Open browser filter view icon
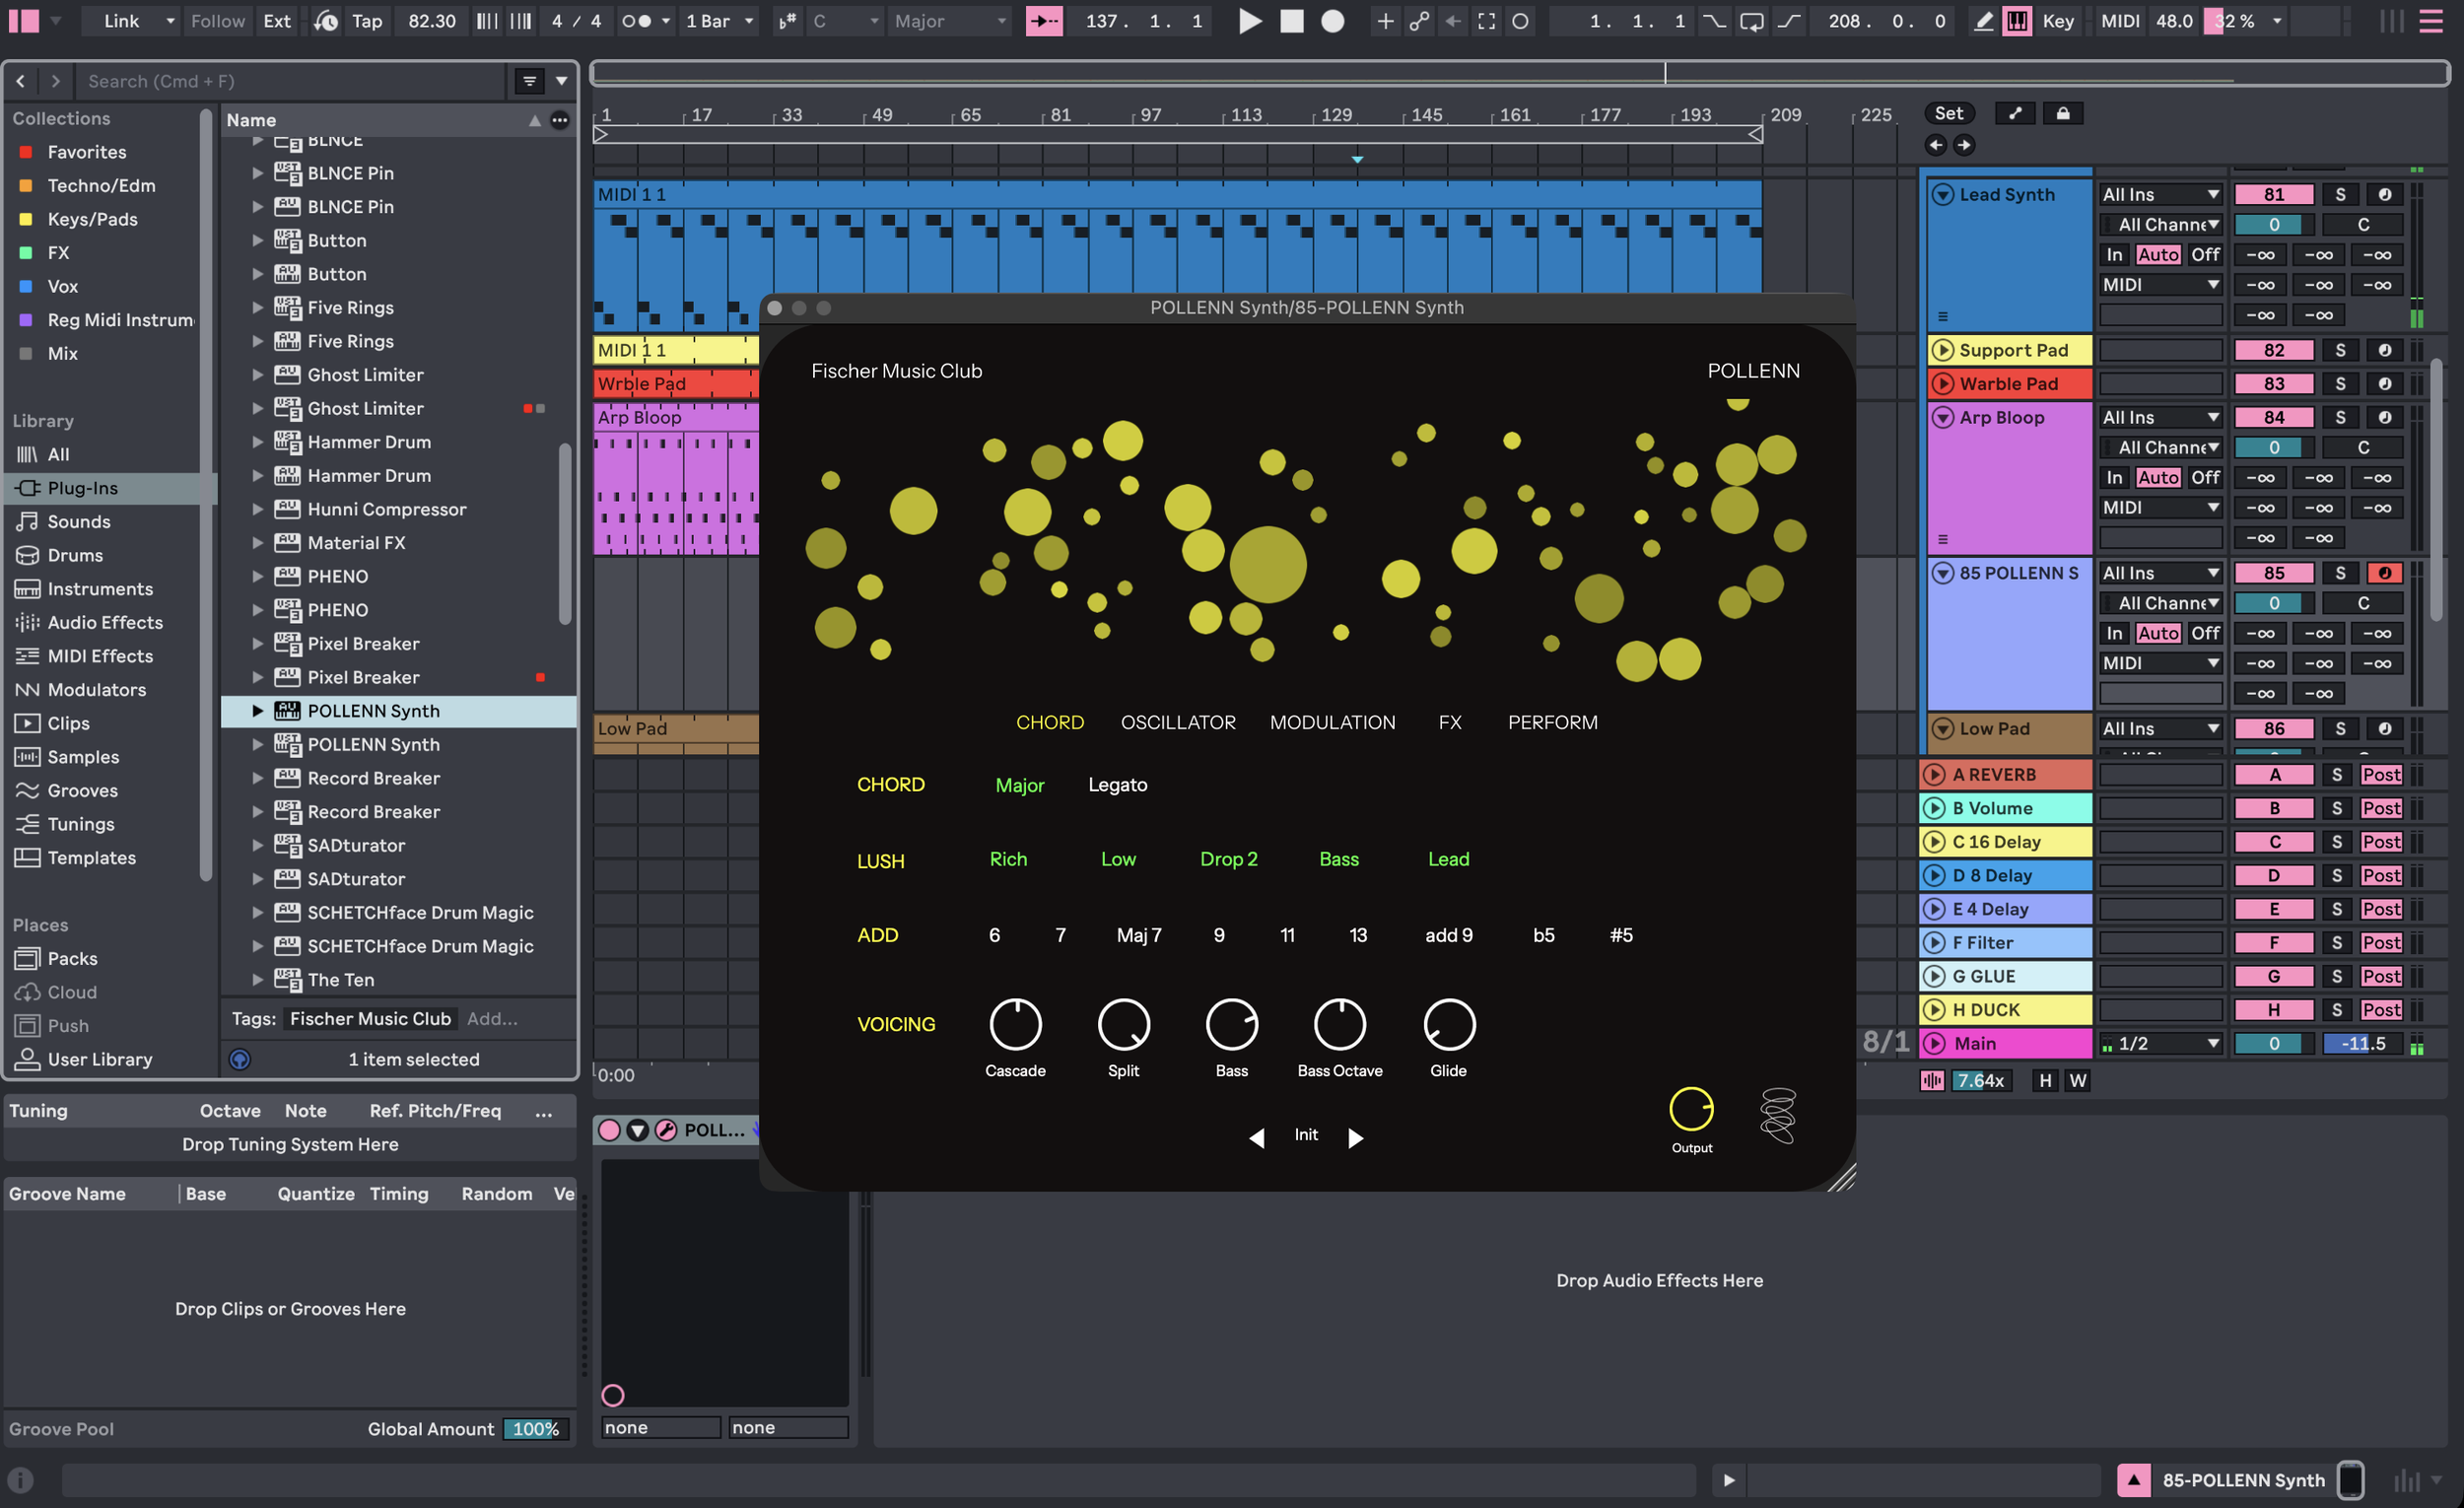Screen dimensions: 2464x1508 [529, 81]
